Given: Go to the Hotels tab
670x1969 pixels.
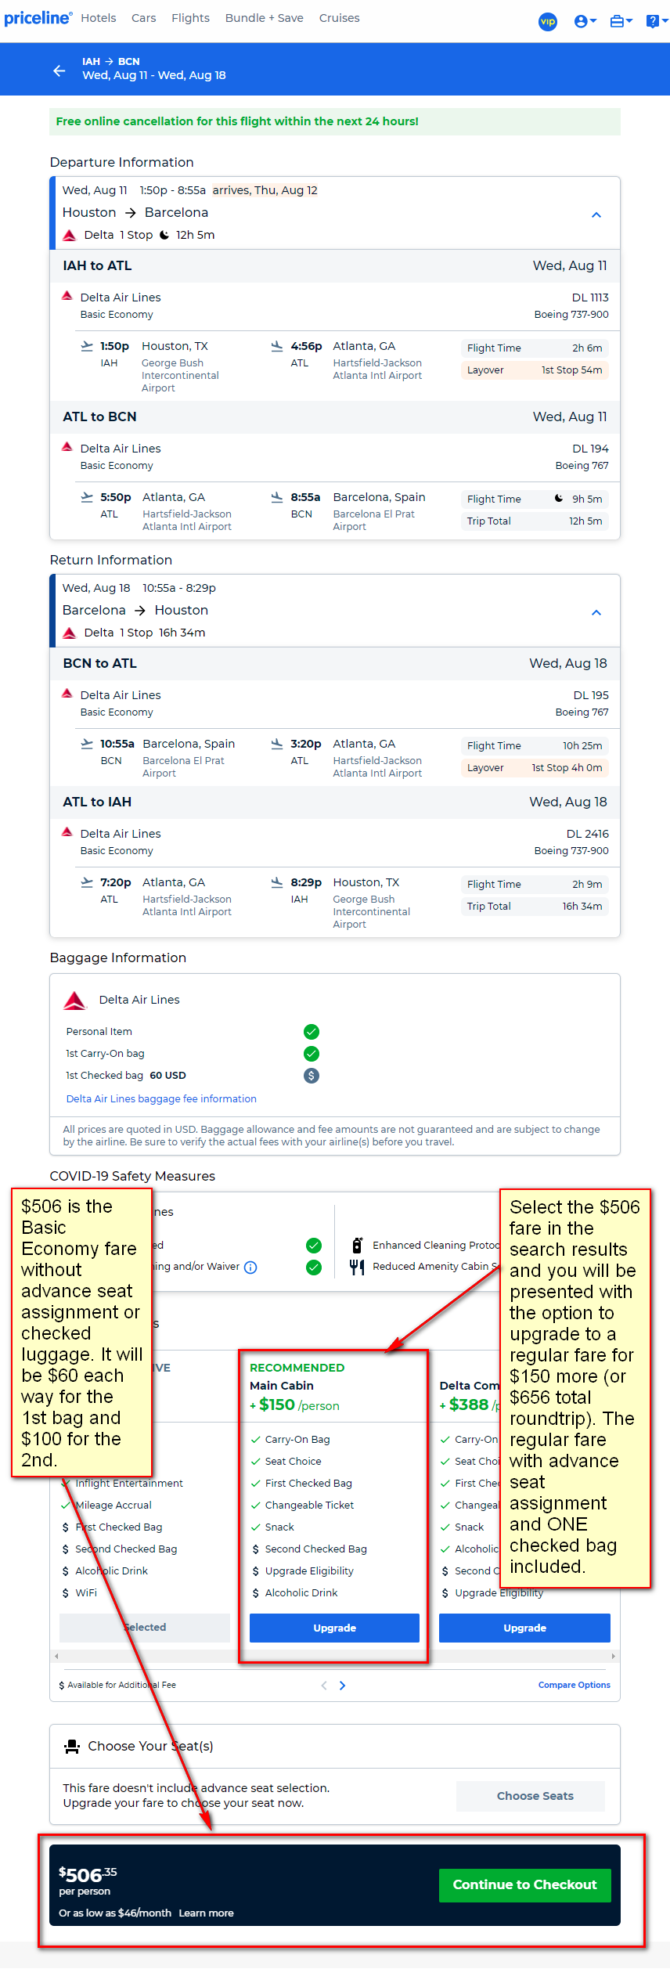Looking at the screenshot, I should coord(98,18).
